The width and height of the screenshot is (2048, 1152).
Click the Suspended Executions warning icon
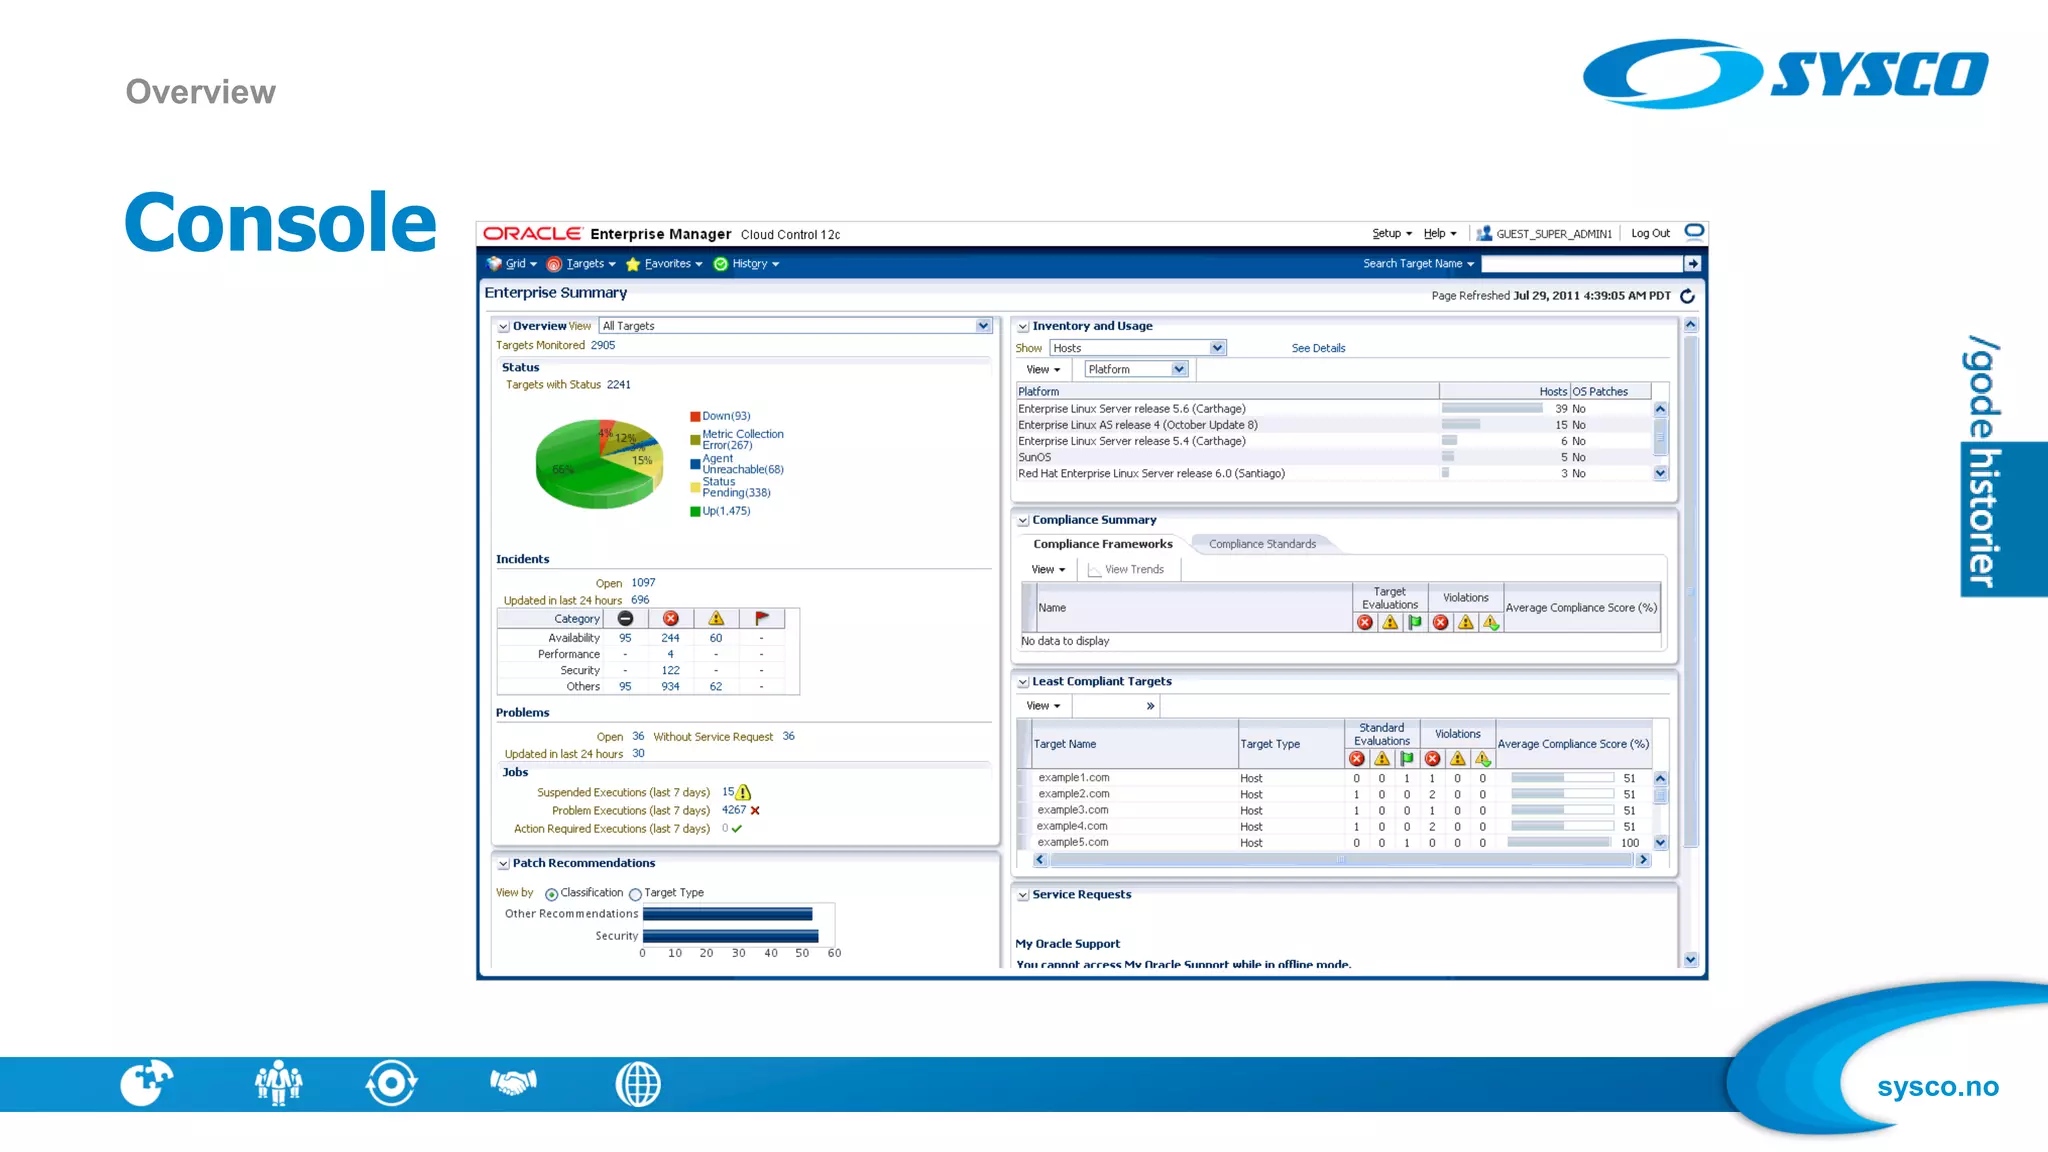(x=744, y=792)
